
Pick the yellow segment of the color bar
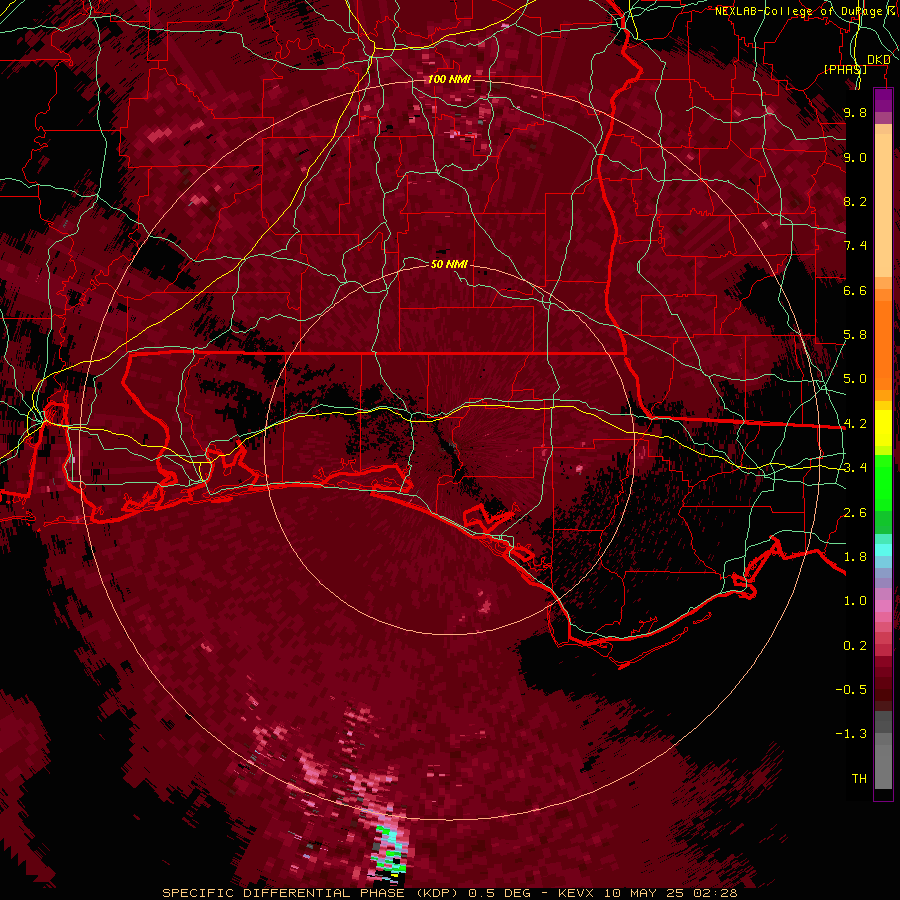point(883,428)
